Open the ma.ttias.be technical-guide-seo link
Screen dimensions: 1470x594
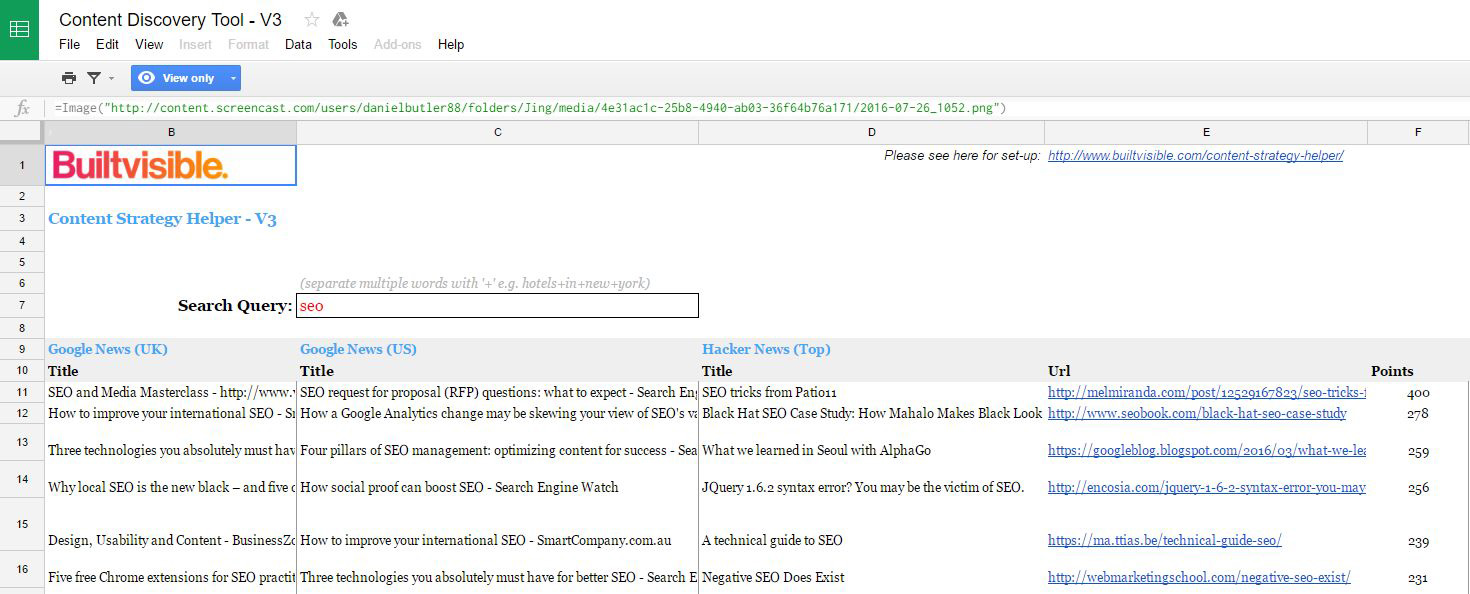tap(1164, 540)
